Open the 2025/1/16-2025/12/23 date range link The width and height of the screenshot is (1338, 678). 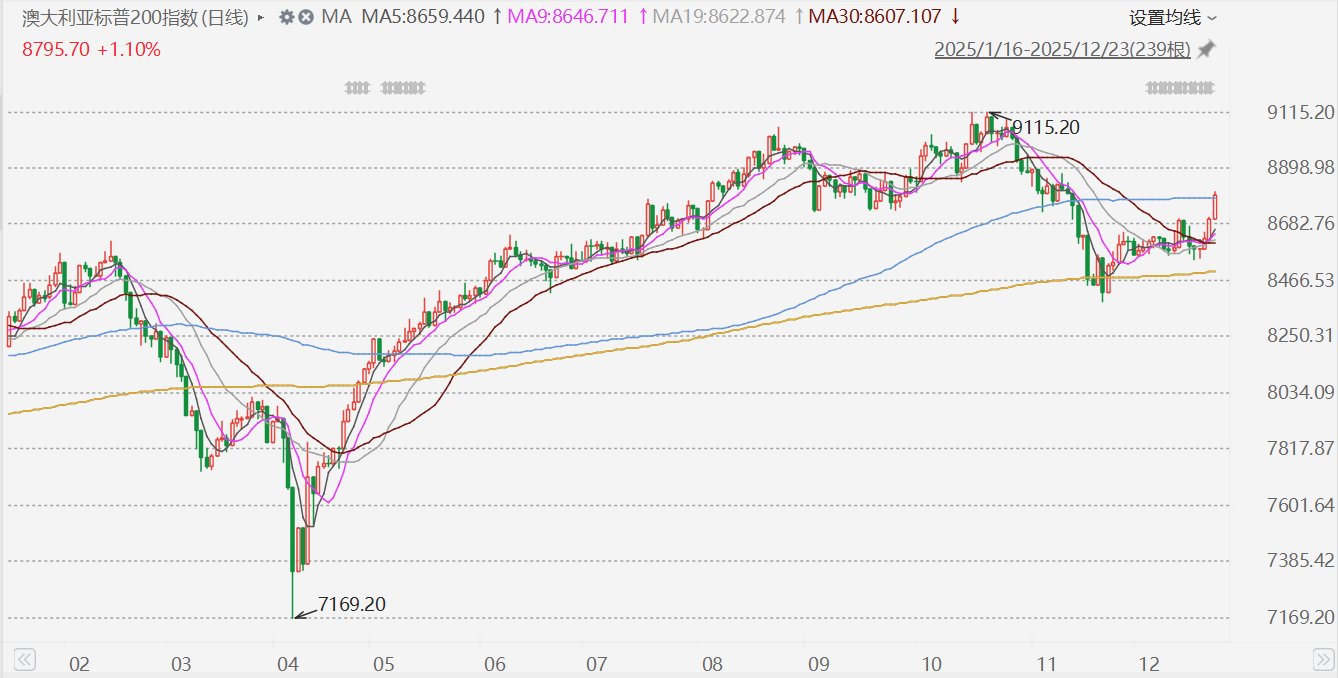point(1062,50)
